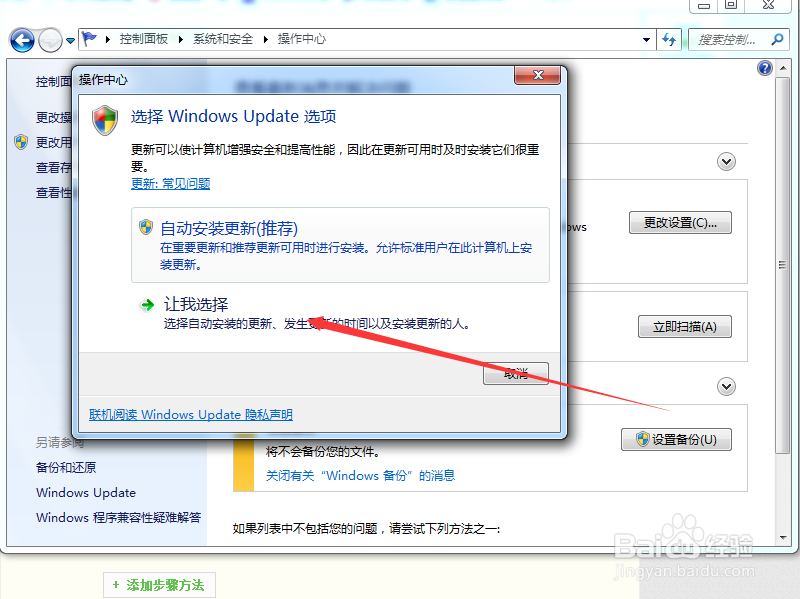This screenshot has height=599, width=800.
Task: Click inside the 搜索控制 search field
Action: [725, 40]
